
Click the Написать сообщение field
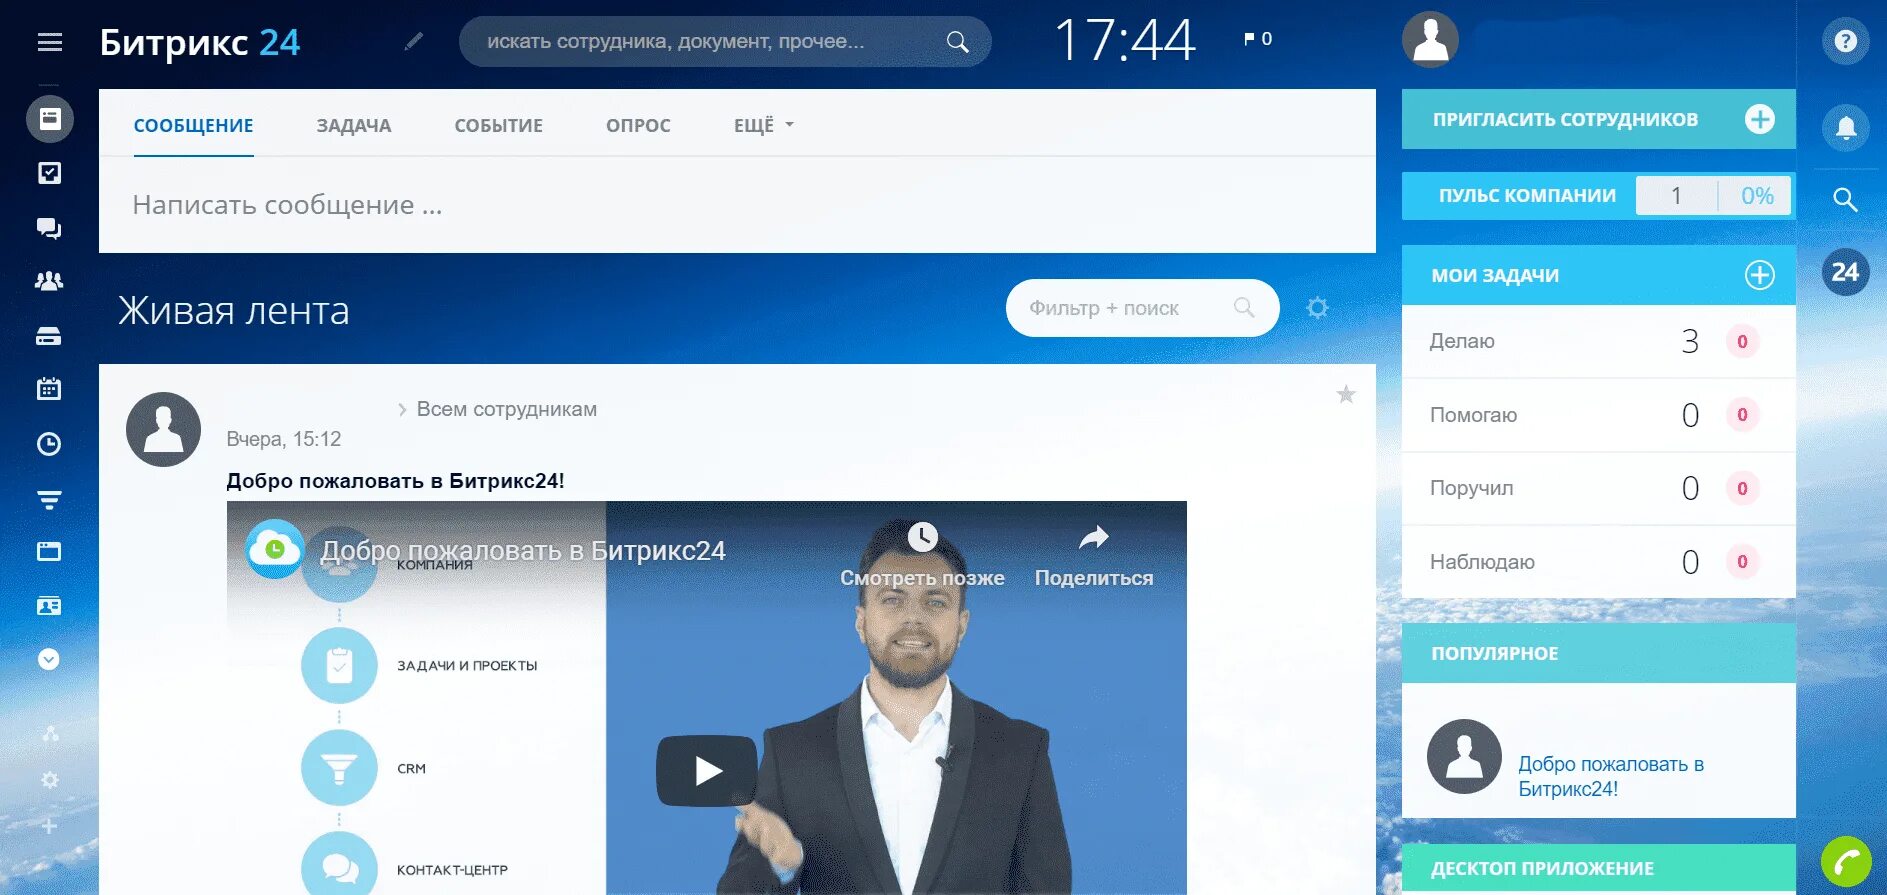737,205
